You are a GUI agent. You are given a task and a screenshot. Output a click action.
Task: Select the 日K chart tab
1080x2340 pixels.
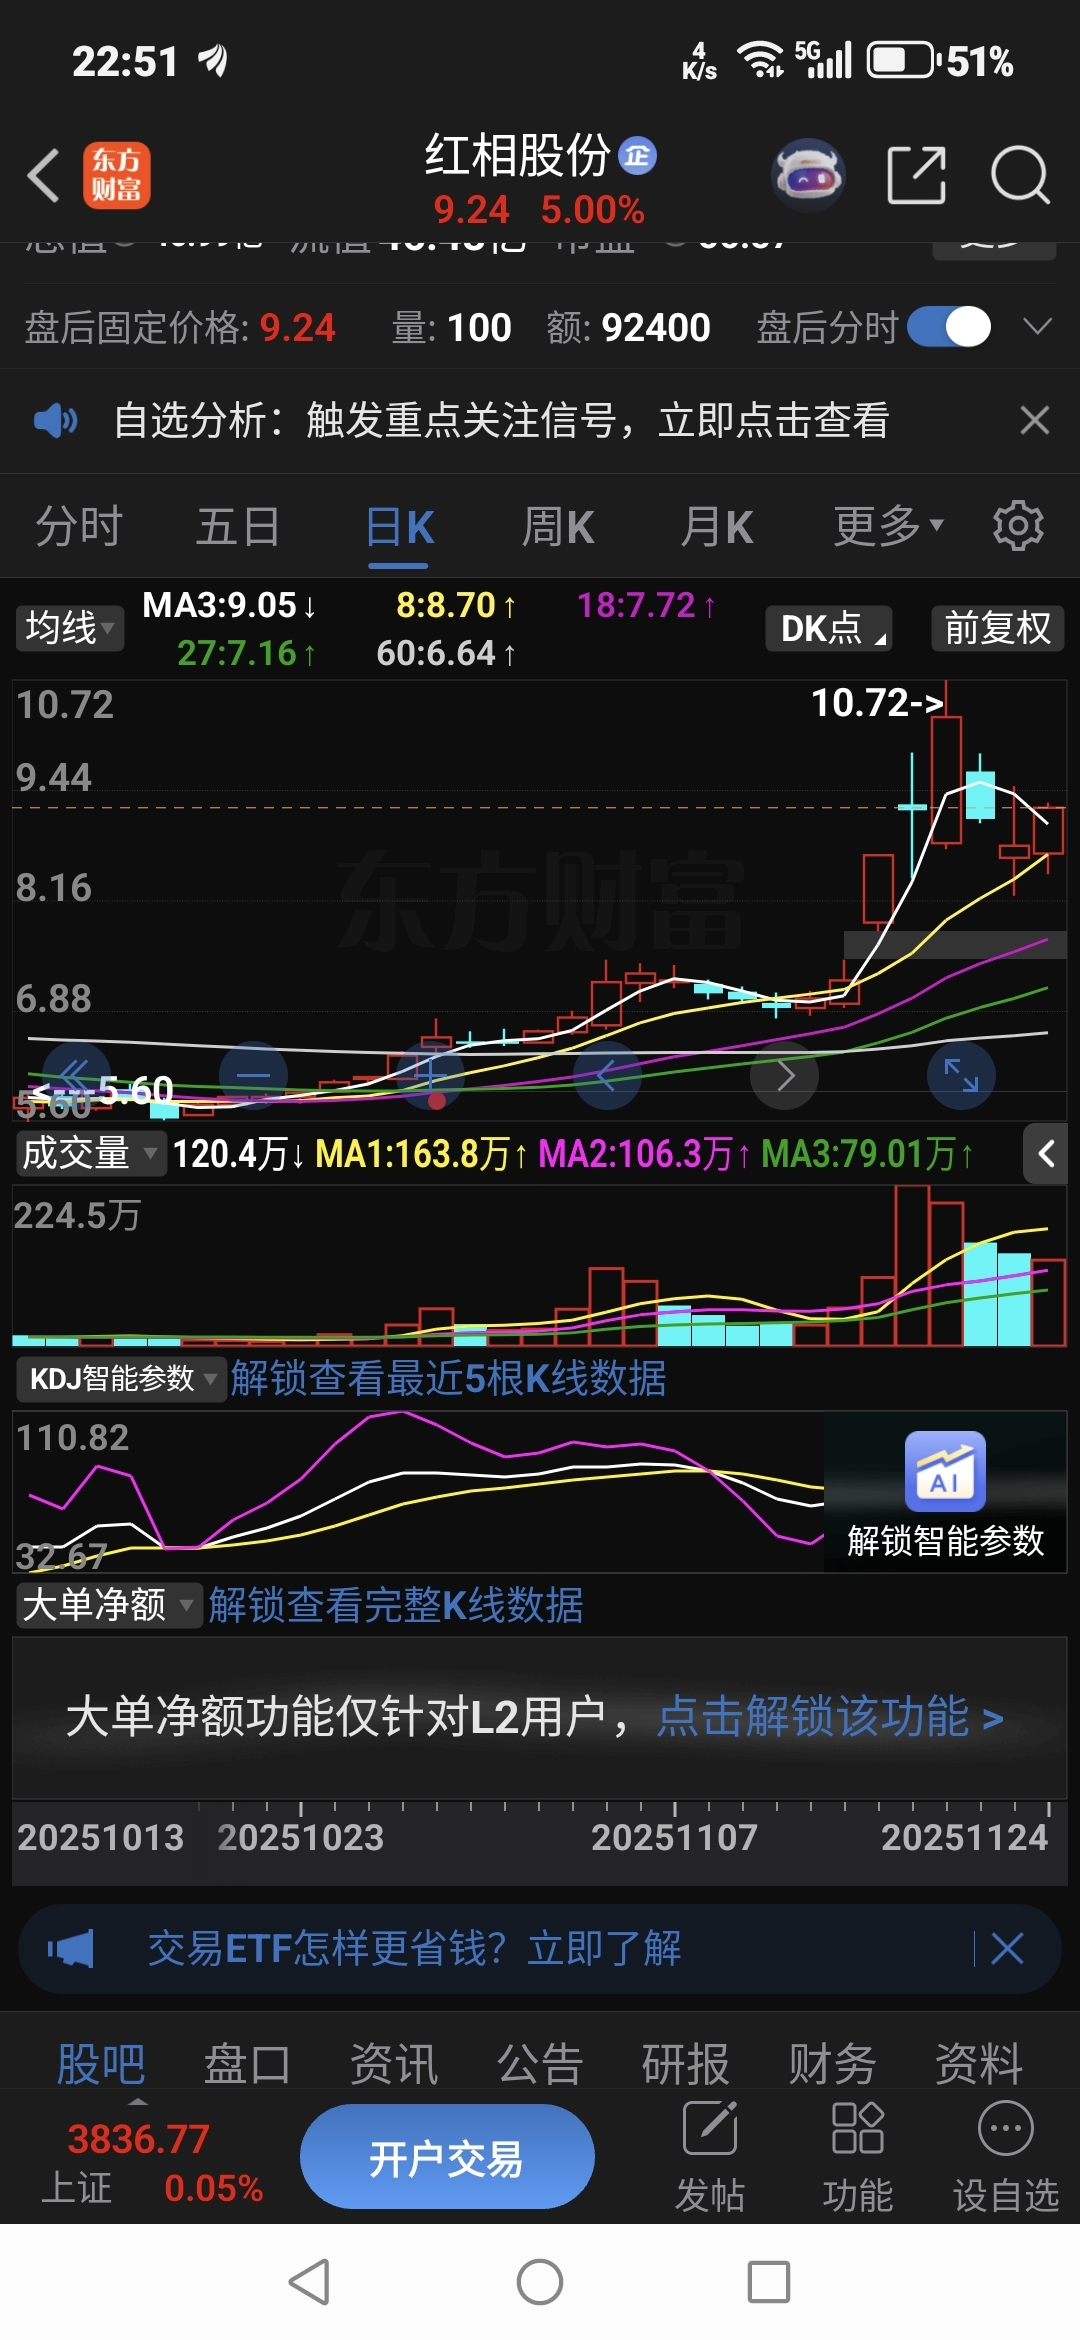(399, 526)
